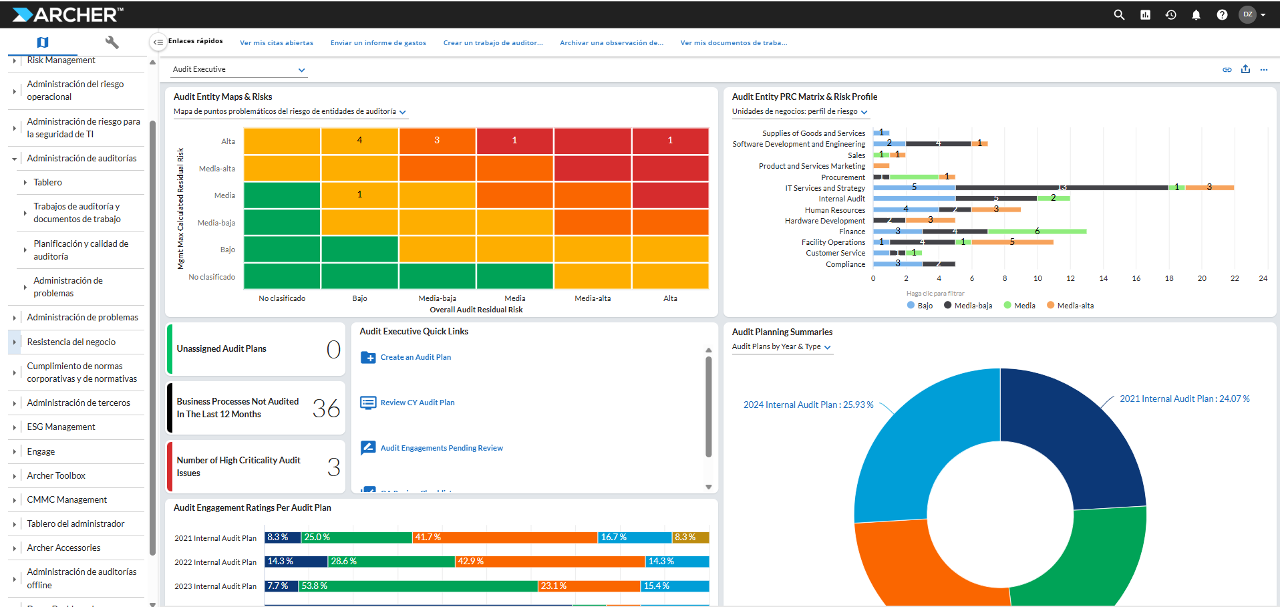Viewport: 1280px width, 608px height.
Task: Expand the Audit Plans by Year & Type dropdown
Action: [782, 347]
